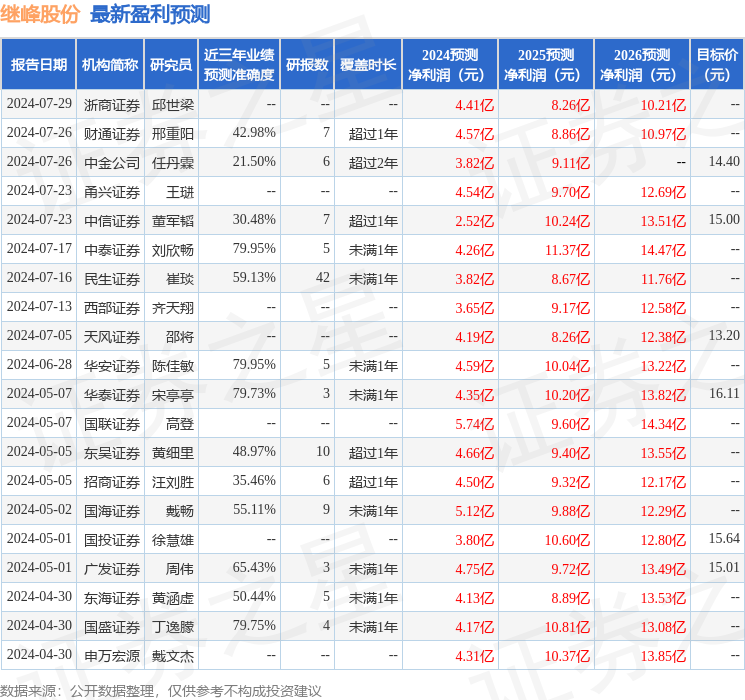745x700 pixels.
Task: Click report date 2024-06-28
Action: point(39,364)
